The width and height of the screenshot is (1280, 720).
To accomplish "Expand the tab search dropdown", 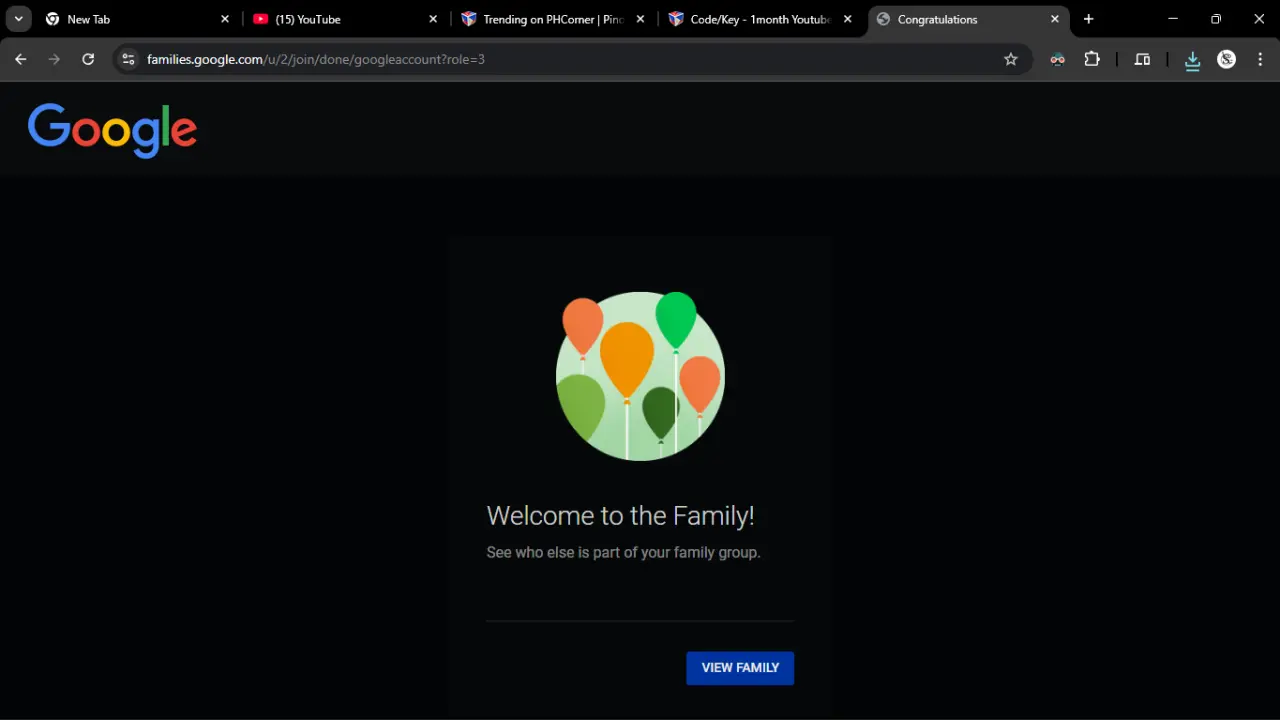I will tap(18, 19).
